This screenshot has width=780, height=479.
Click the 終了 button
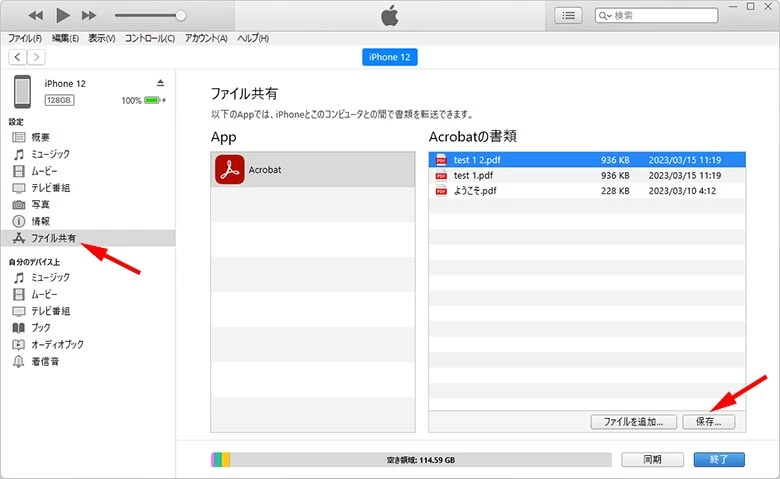point(718,460)
